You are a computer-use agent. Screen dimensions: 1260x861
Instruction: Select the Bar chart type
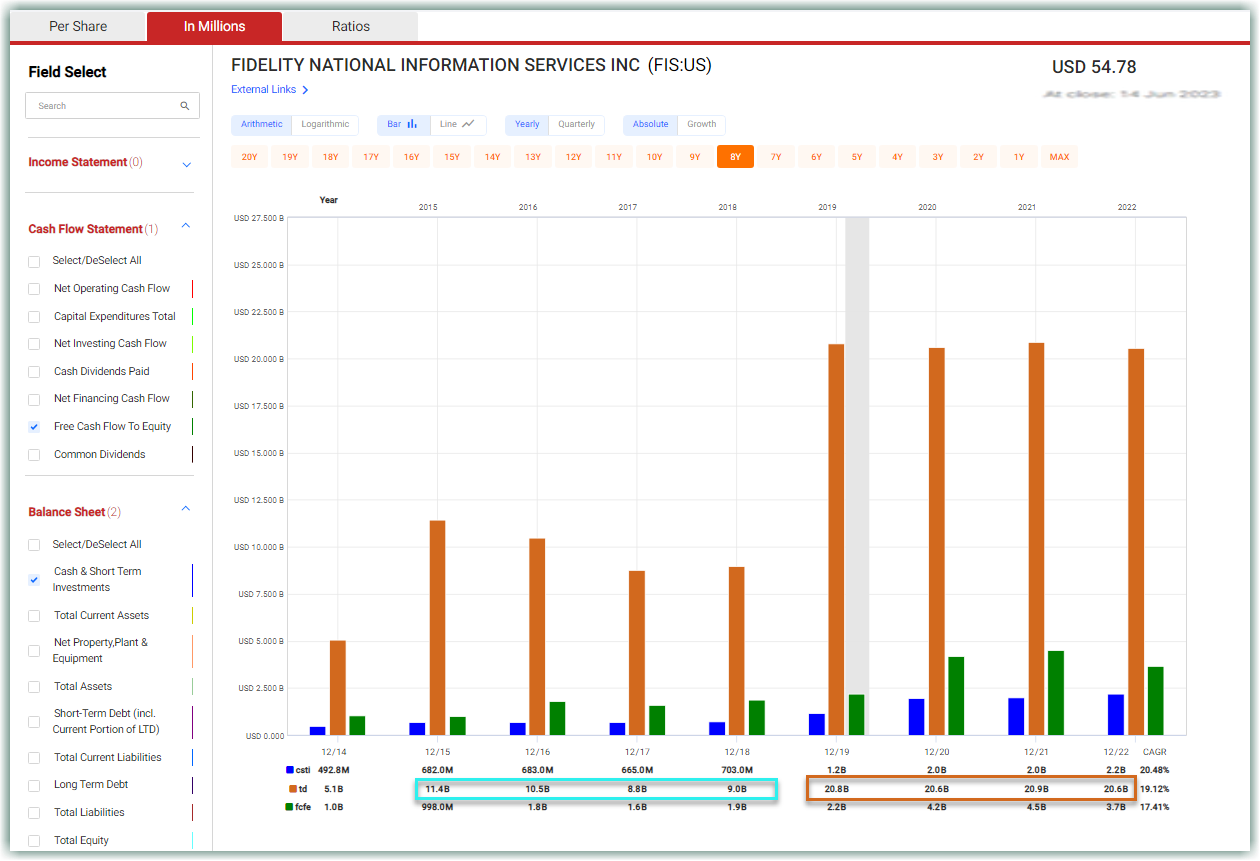click(x=403, y=125)
